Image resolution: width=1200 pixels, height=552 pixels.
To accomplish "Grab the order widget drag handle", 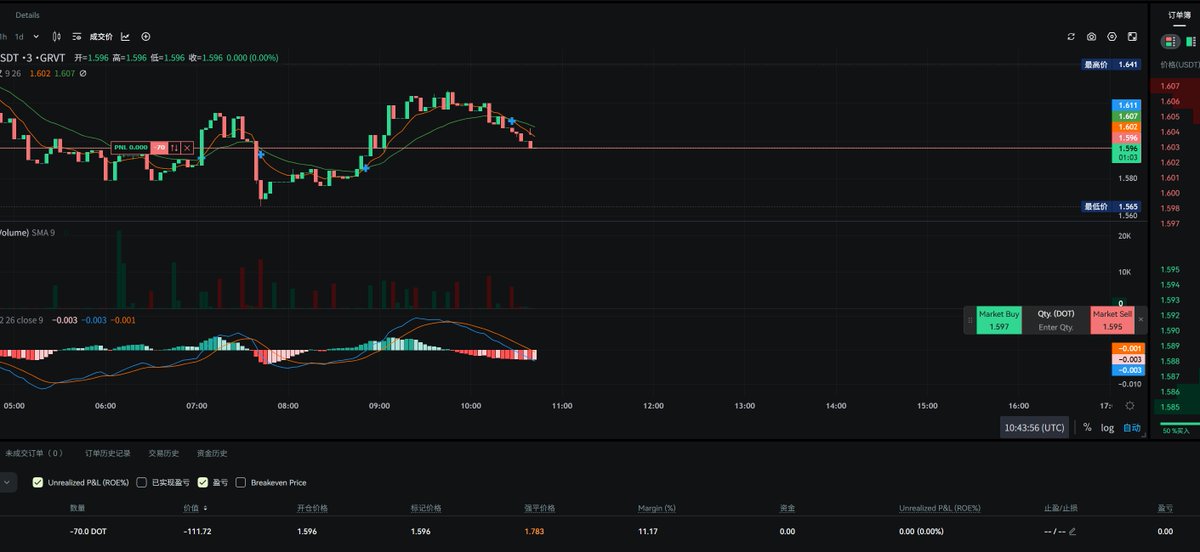I will tap(968, 320).
